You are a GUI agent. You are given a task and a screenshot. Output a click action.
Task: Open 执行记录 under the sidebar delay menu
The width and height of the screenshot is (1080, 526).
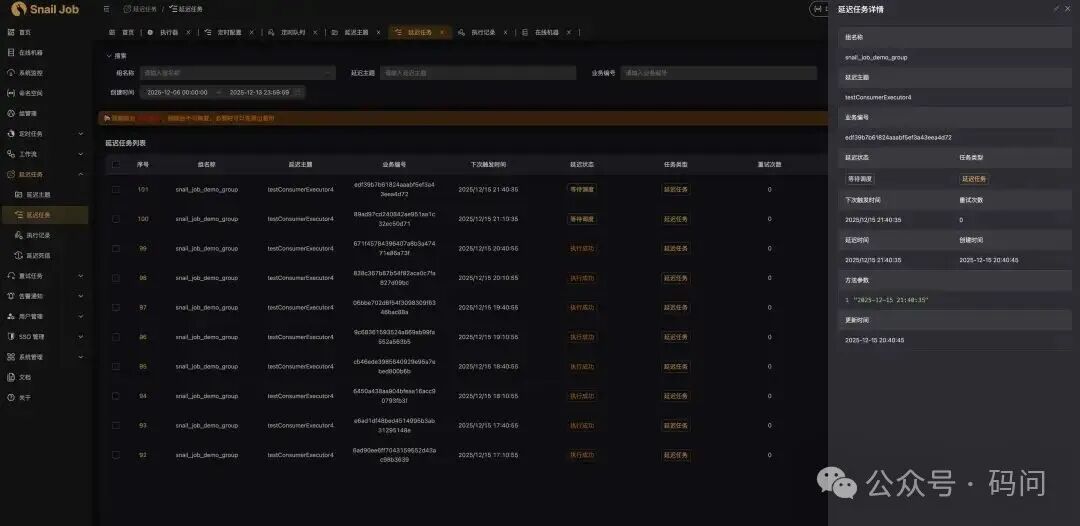click(38, 235)
